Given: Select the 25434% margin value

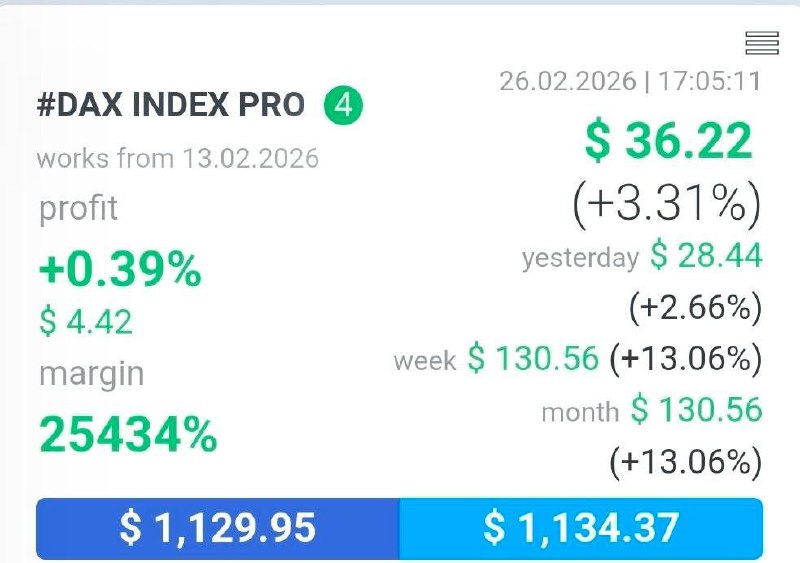Looking at the screenshot, I should [128, 434].
